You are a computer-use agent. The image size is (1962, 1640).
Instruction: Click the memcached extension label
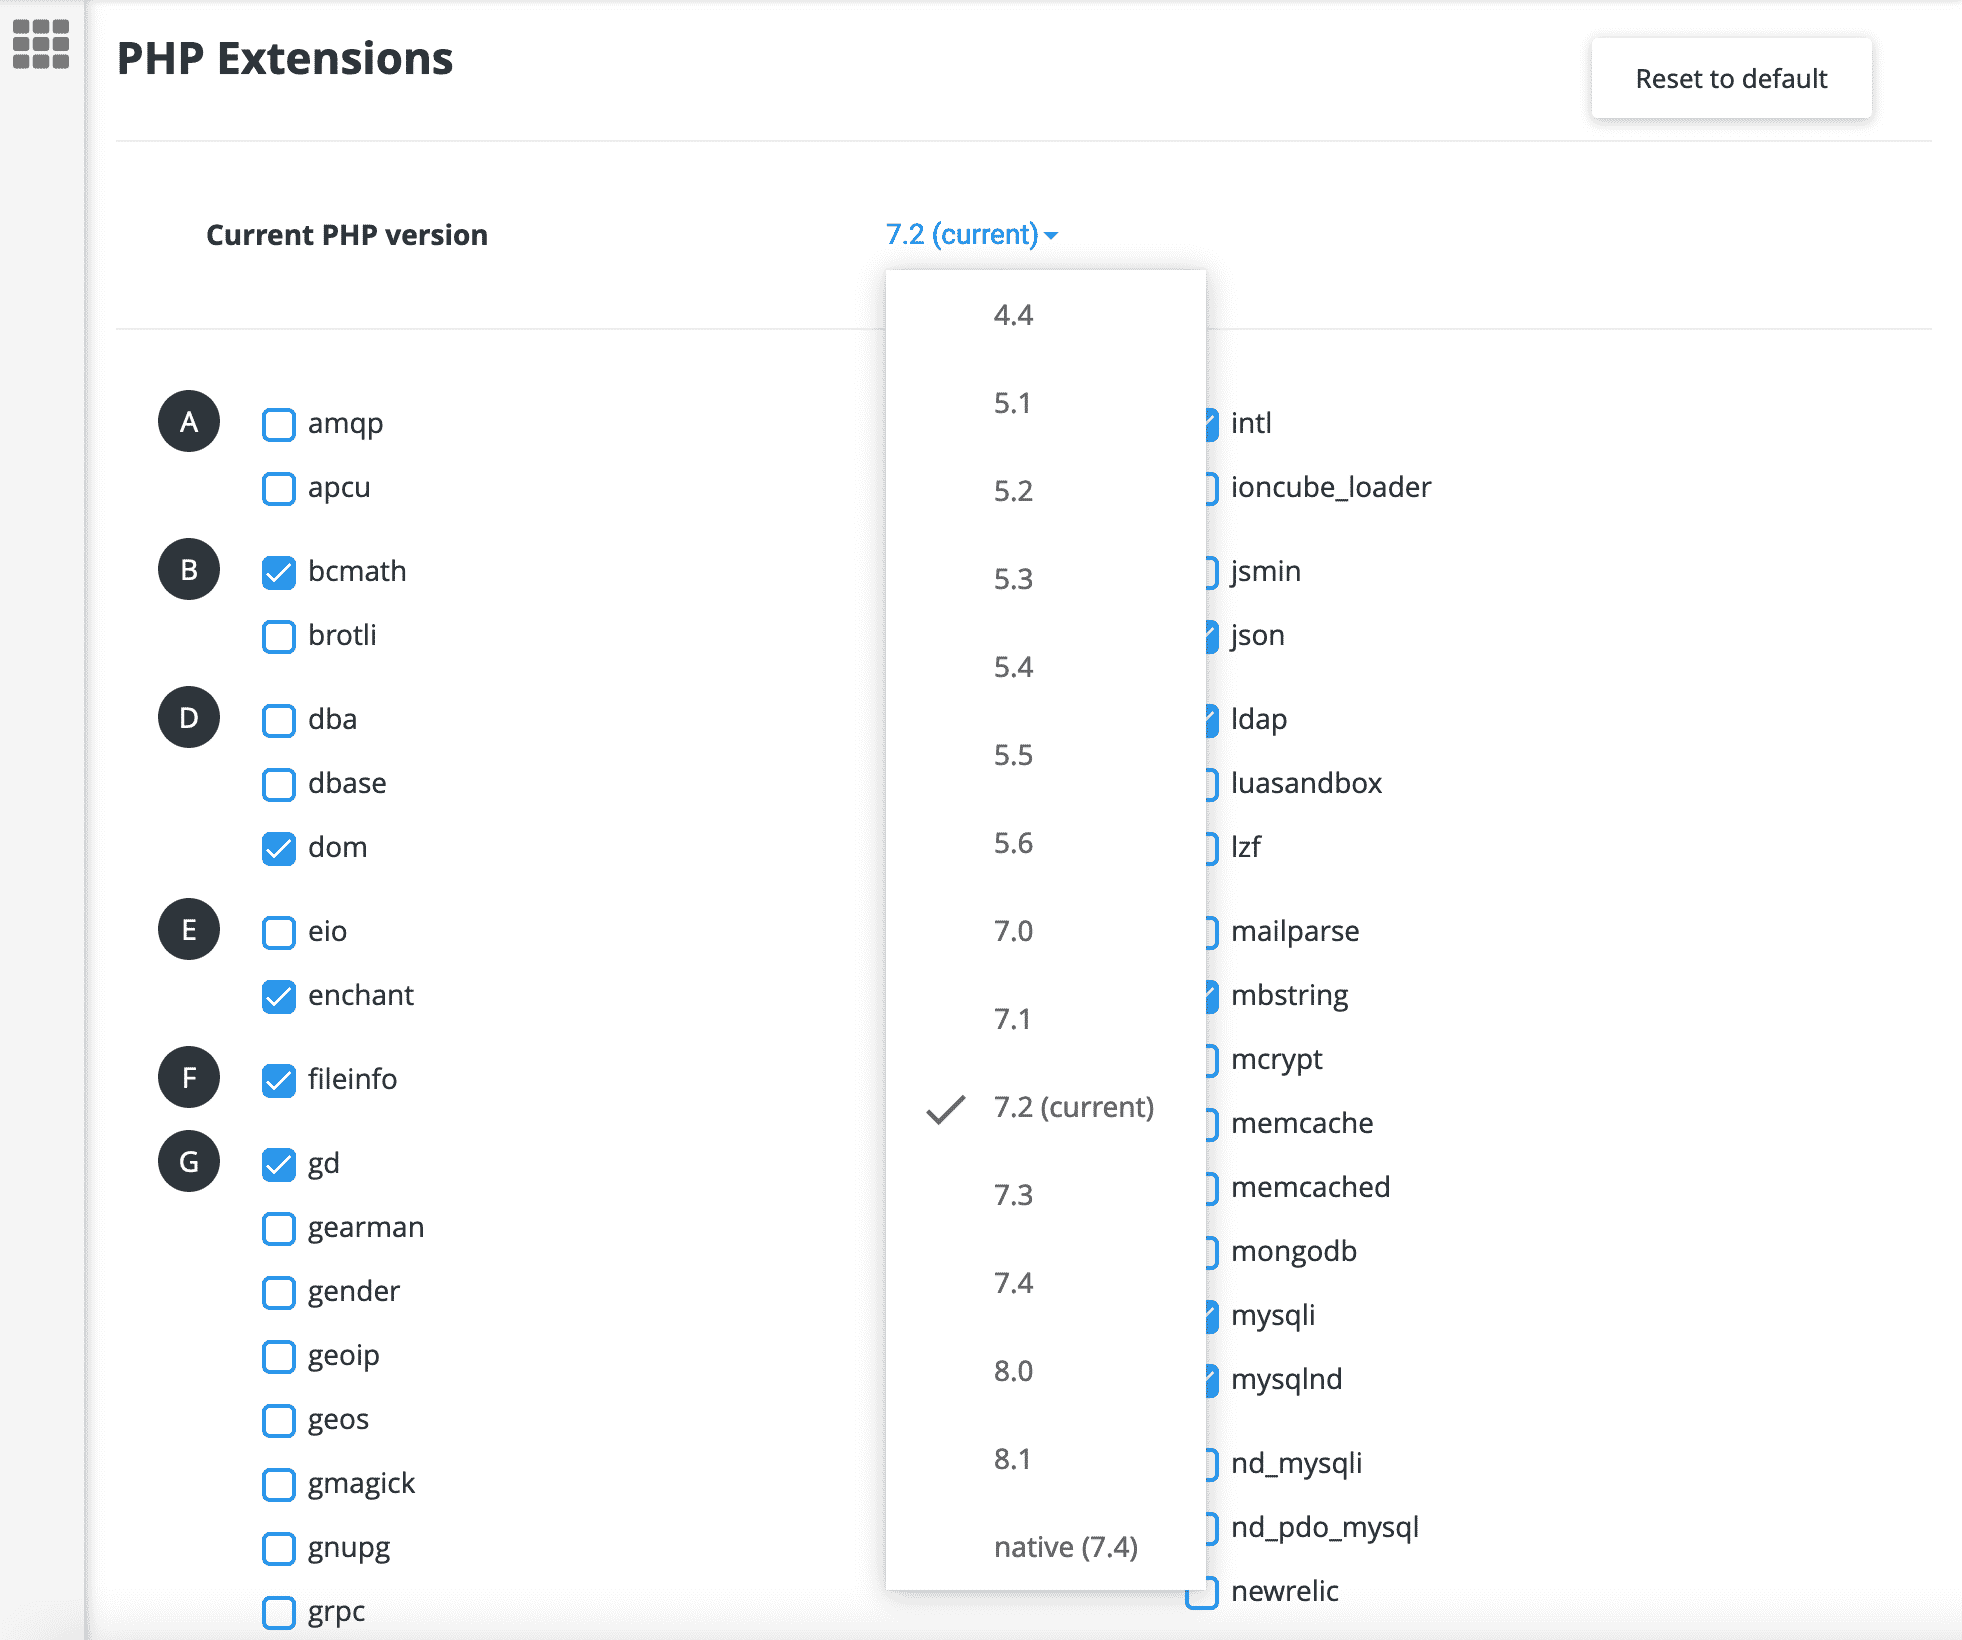pyautogui.click(x=1311, y=1187)
